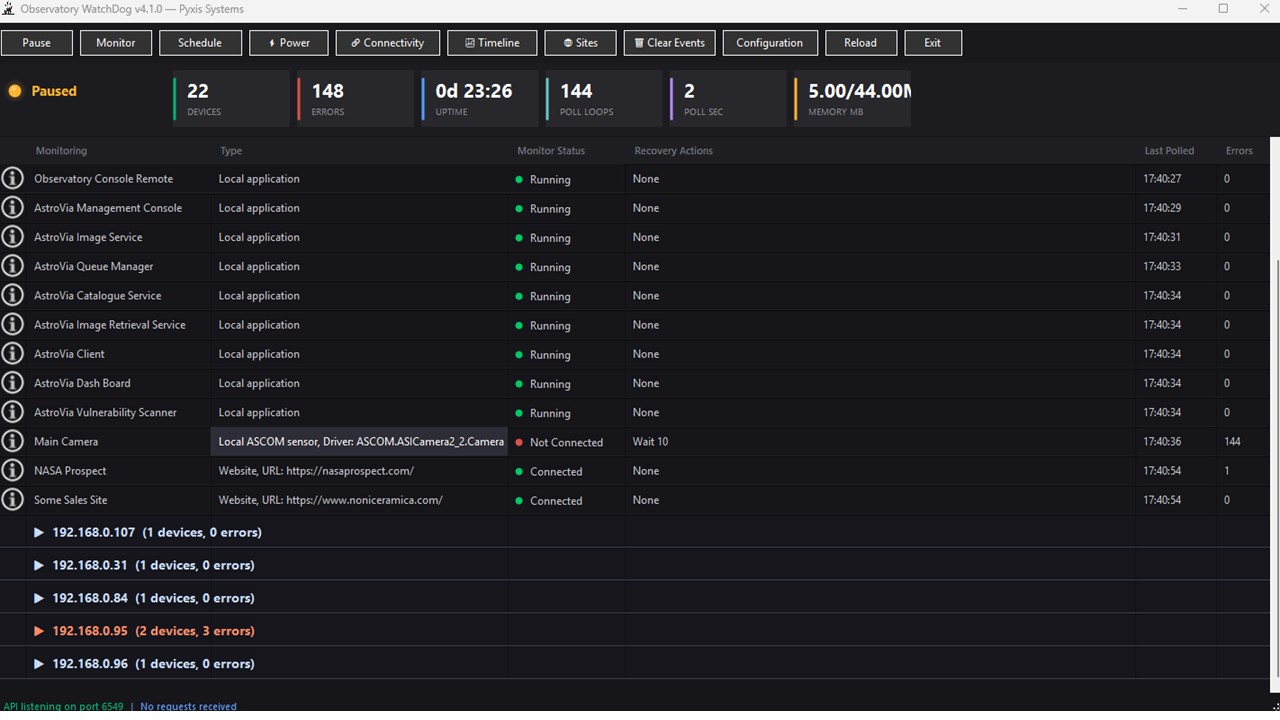Click the WatchDog app icon in title bar
This screenshot has height=720, width=1280.
pyautogui.click(x=8, y=9)
